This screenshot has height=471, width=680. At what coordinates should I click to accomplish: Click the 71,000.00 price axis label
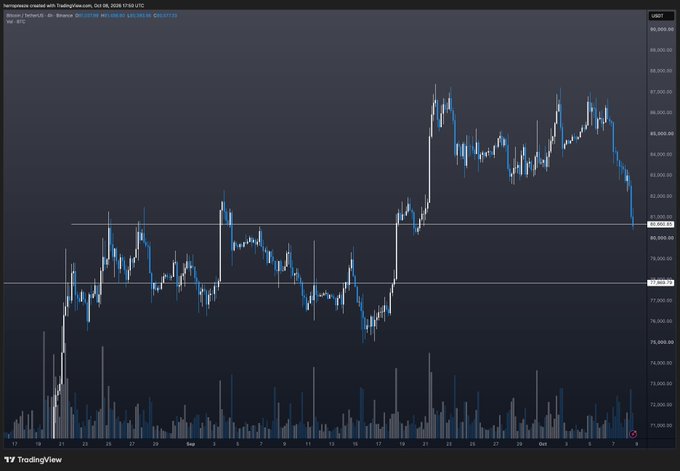(661, 425)
